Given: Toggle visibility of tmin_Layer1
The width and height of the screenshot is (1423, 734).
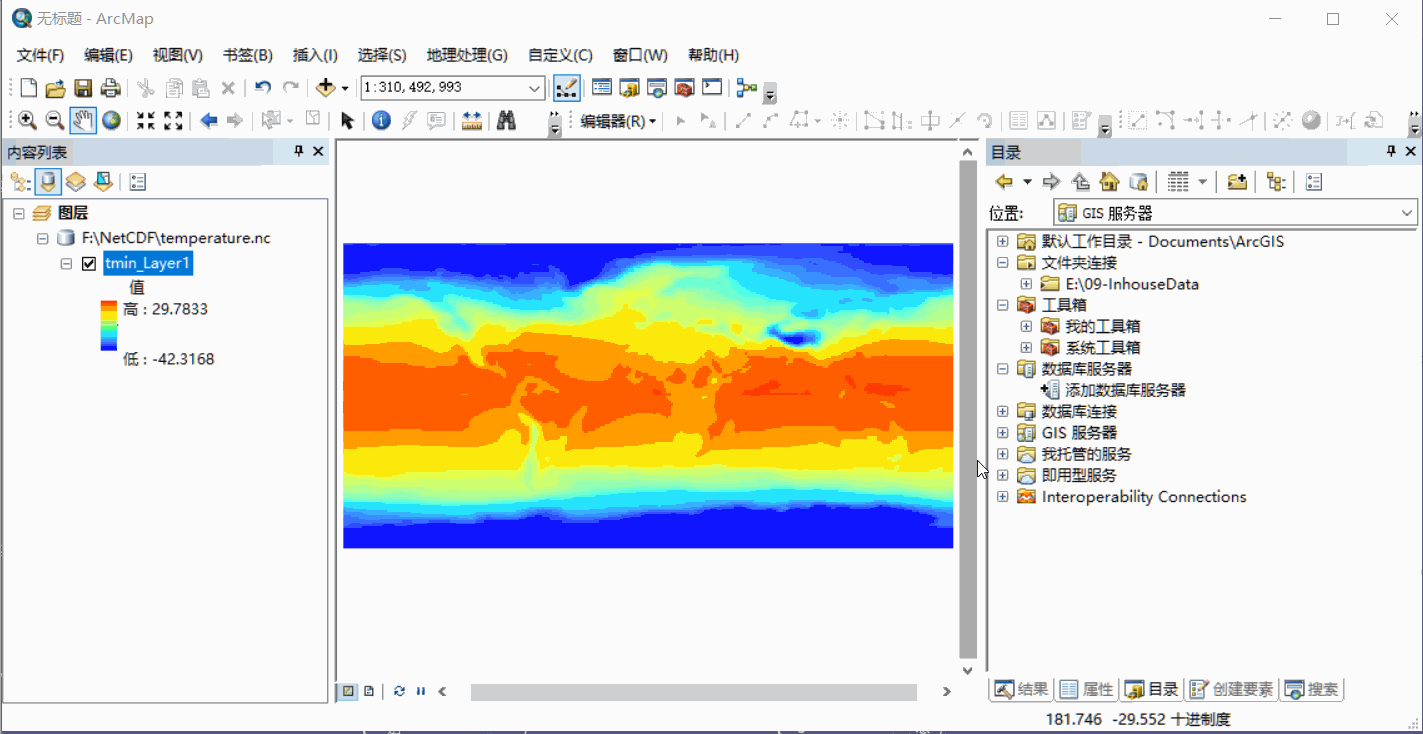Looking at the screenshot, I should tap(88, 264).
